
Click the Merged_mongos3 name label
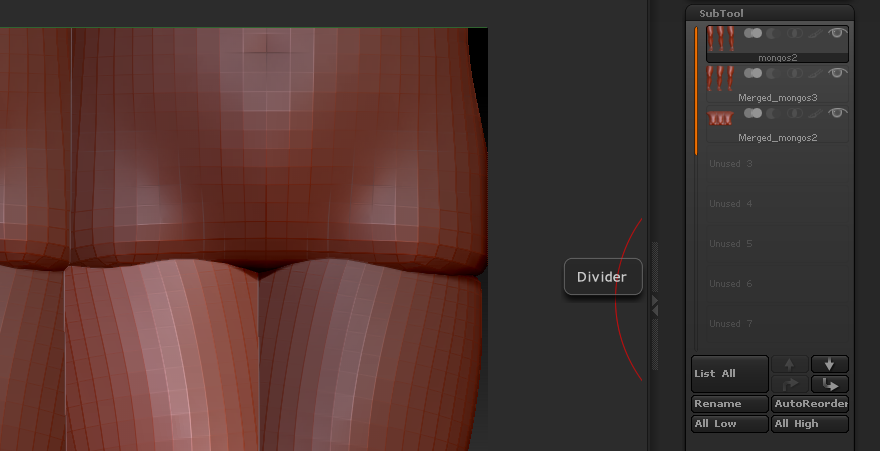click(x=777, y=98)
